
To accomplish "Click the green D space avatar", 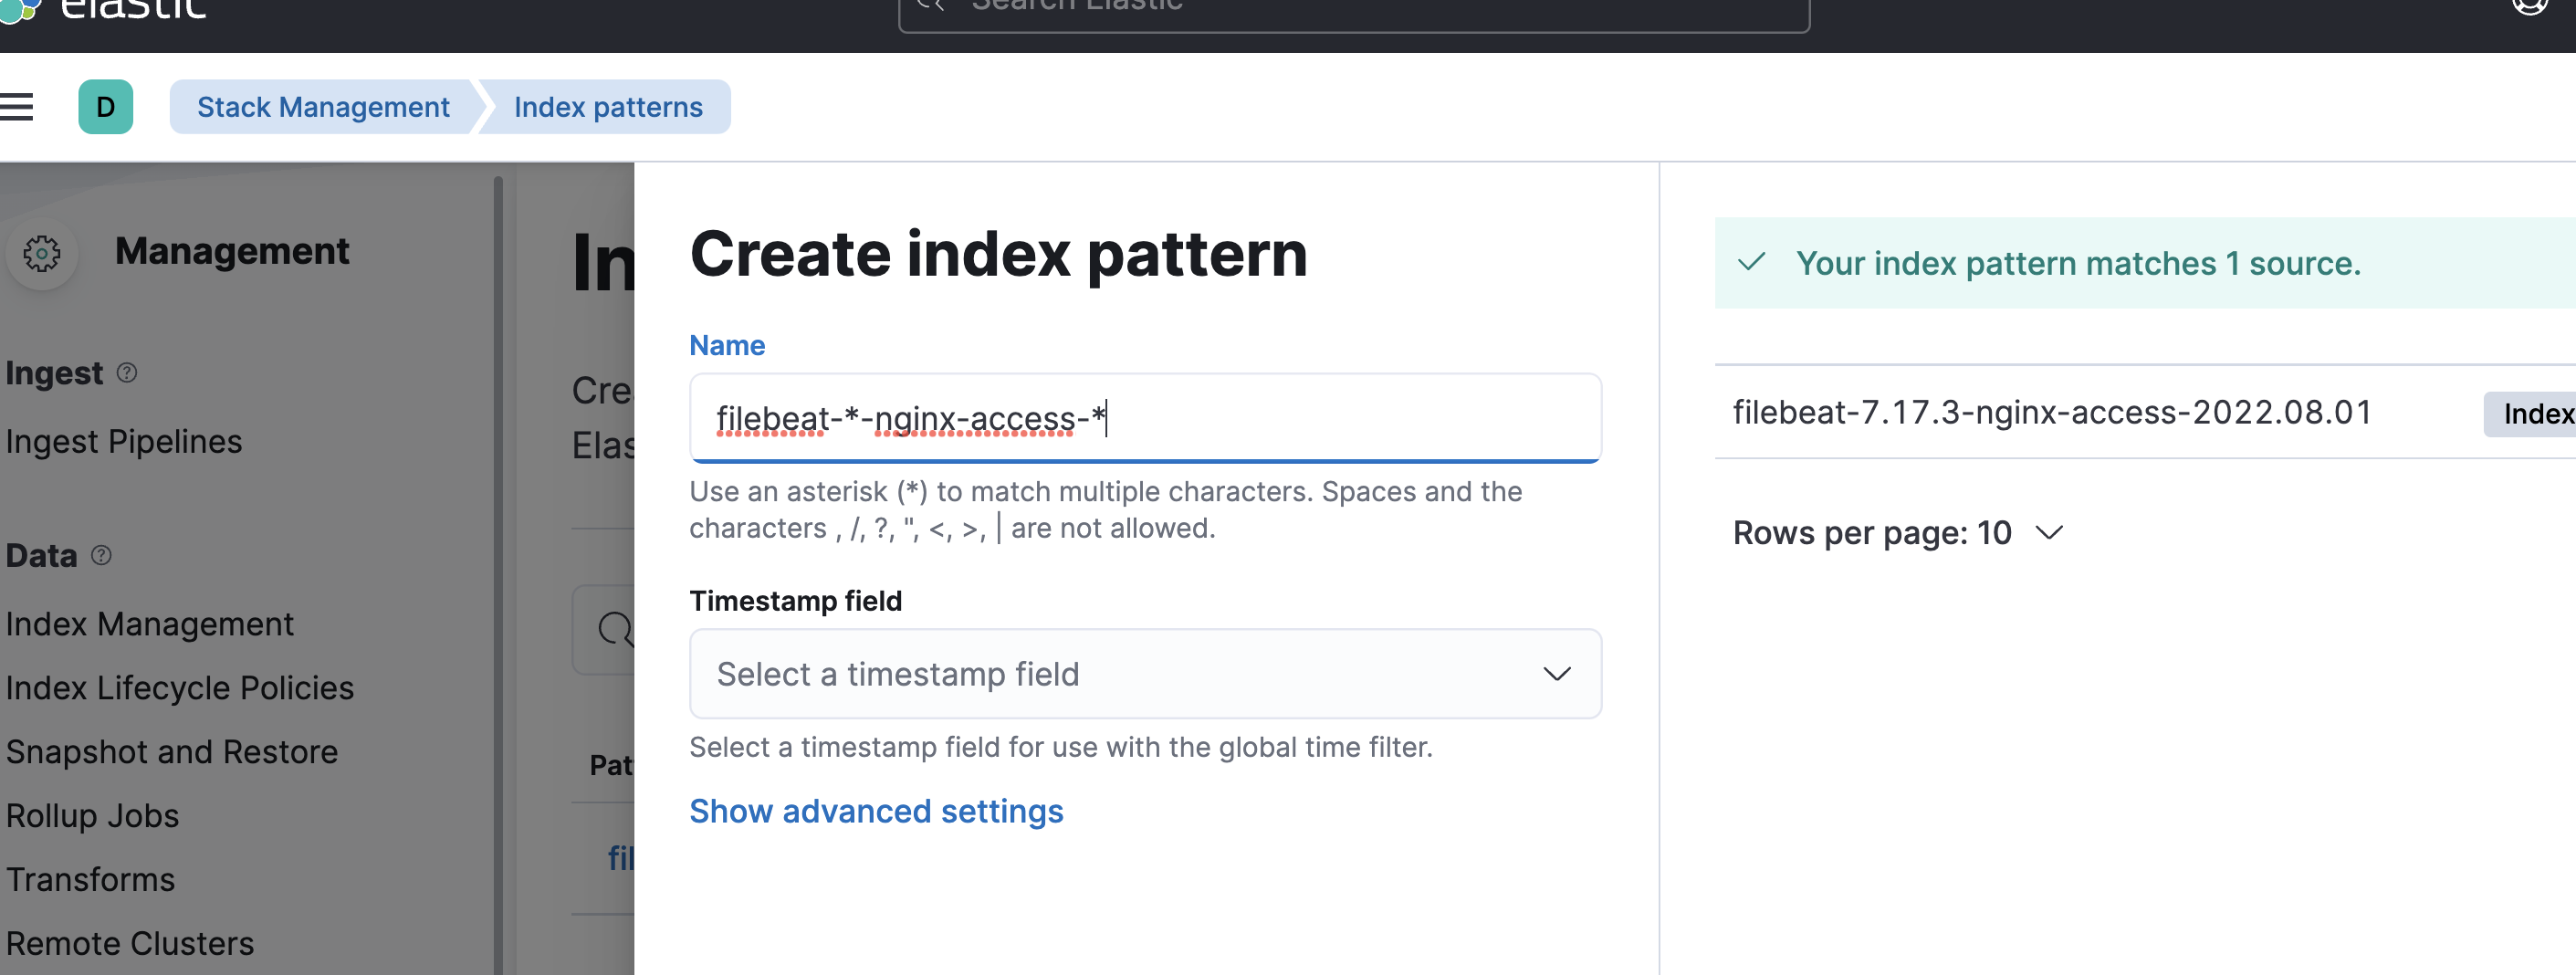I will coord(105,106).
